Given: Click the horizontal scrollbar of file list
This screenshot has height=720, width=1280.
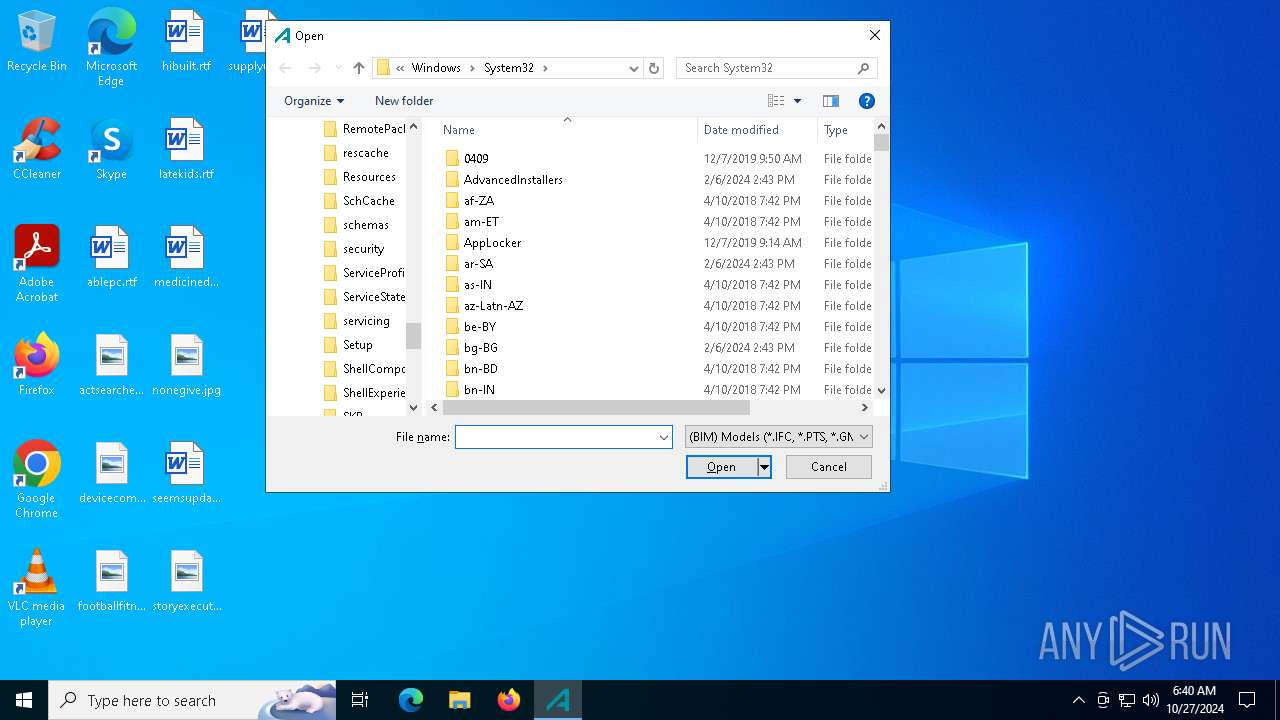Looking at the screenshot, I should [596, 408].
